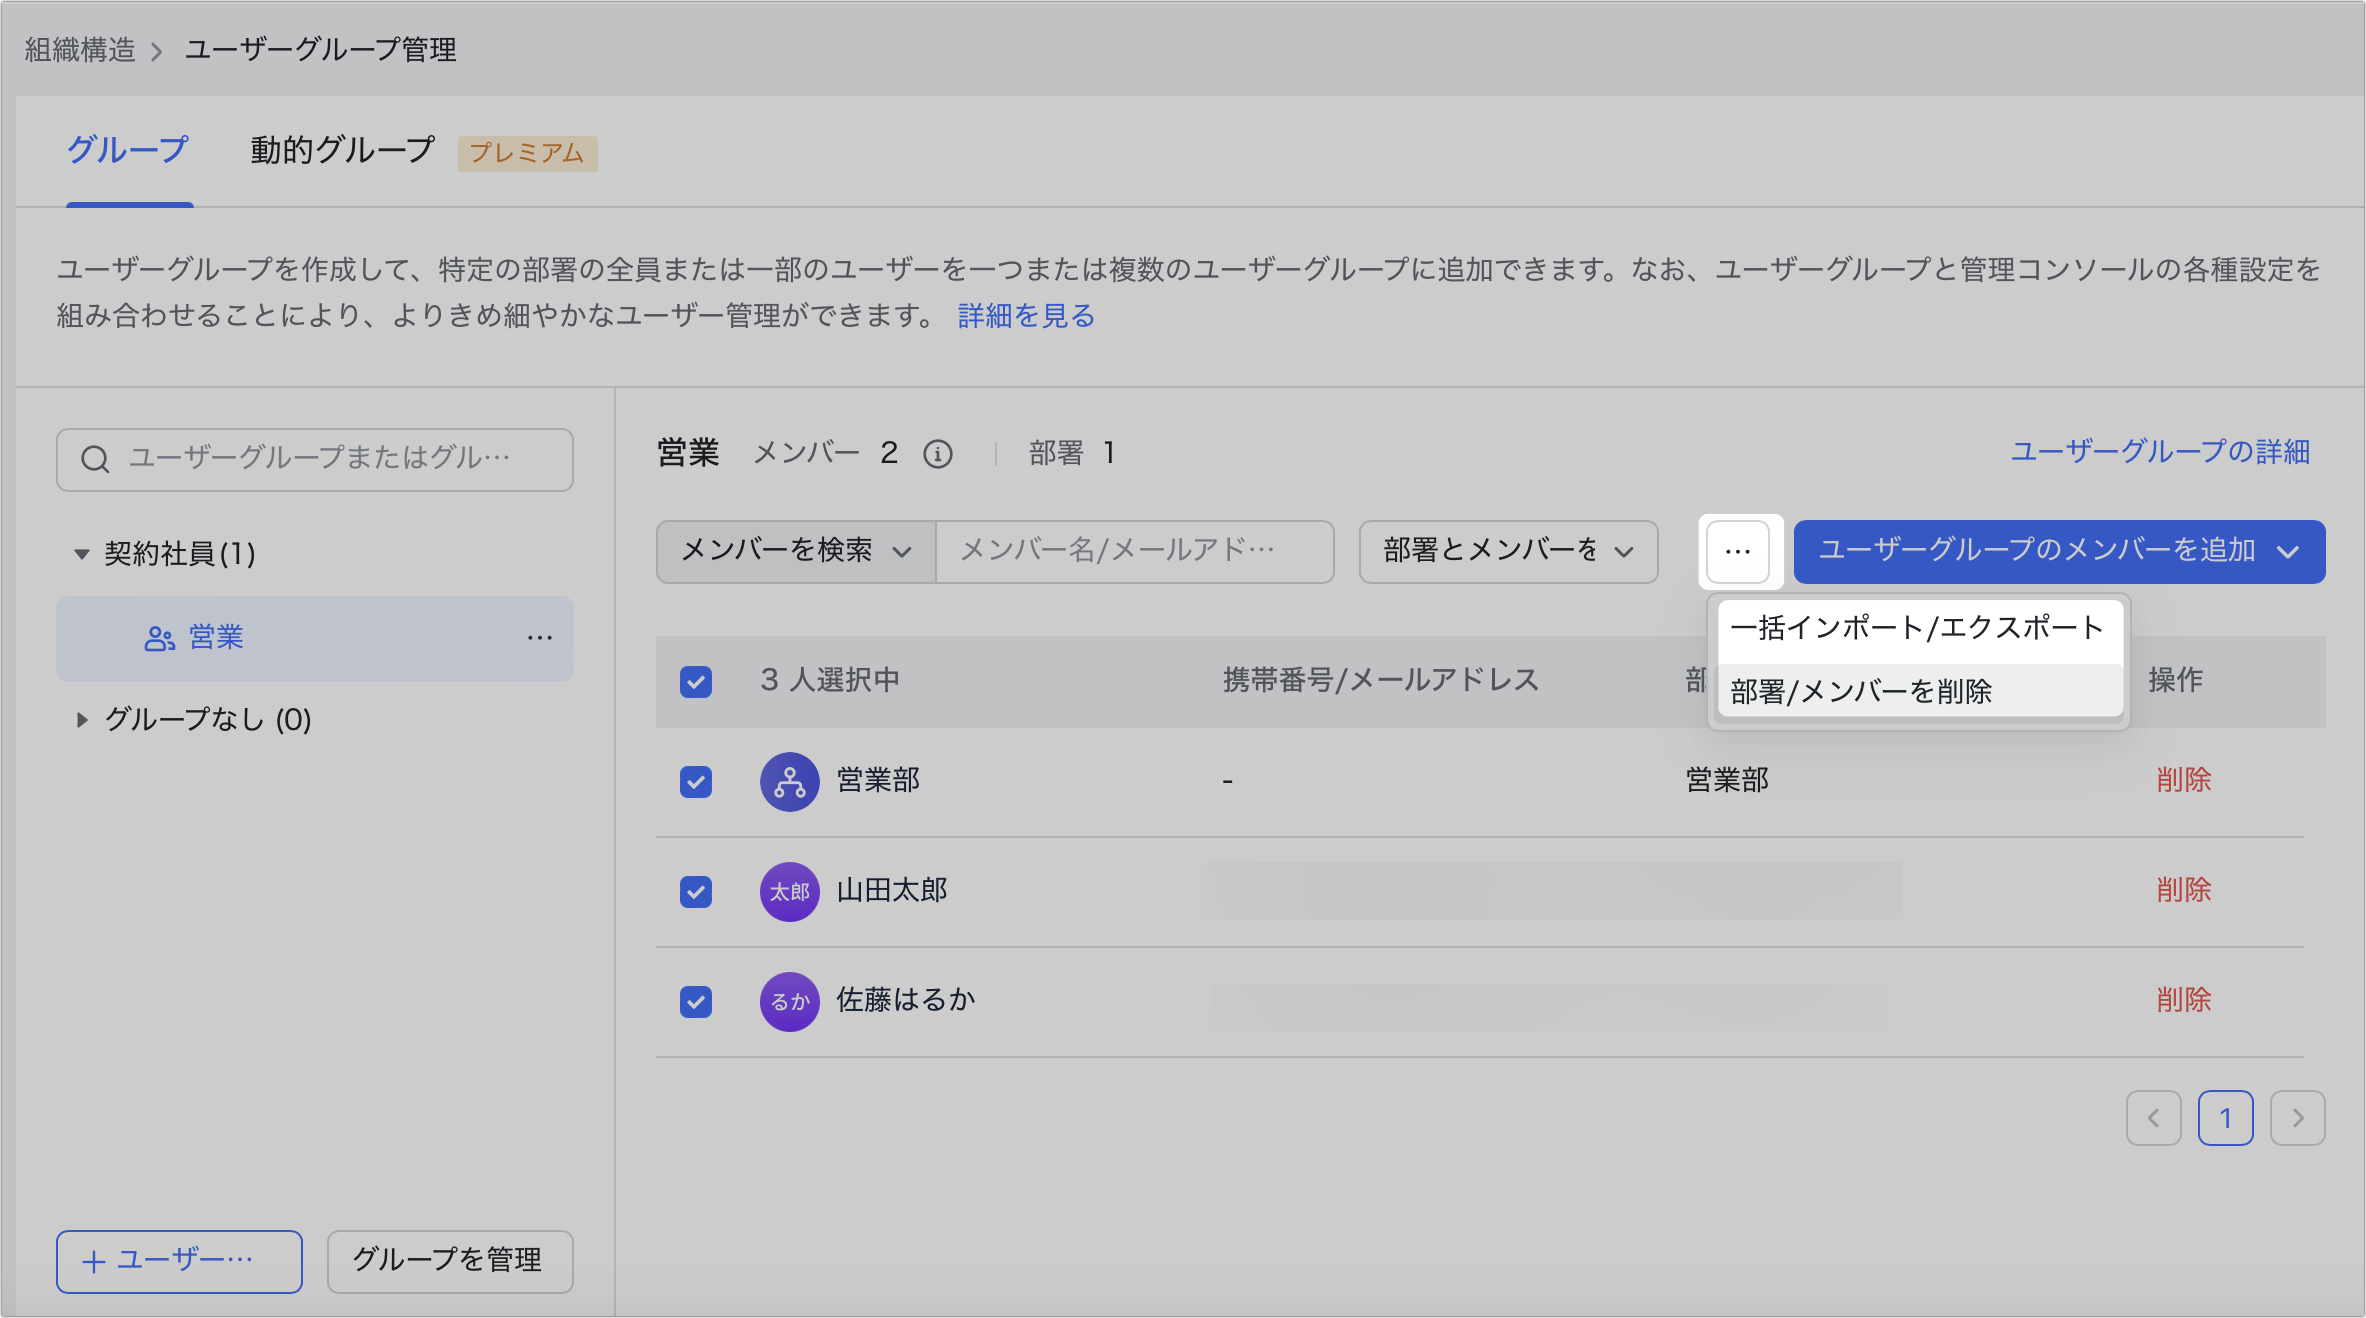Click the info icon beside member count
This screenshot has width=2366, height=1318.
tap(937, 454)
